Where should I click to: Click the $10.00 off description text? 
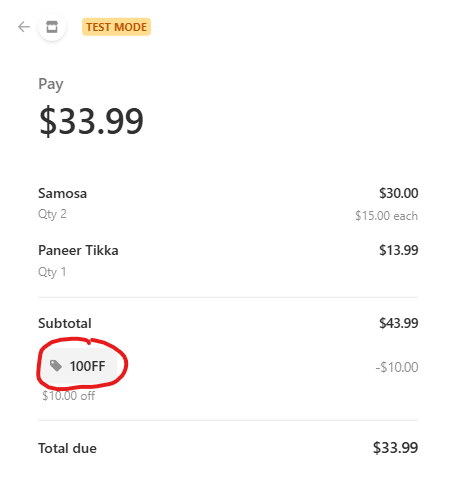coord(69,396)
